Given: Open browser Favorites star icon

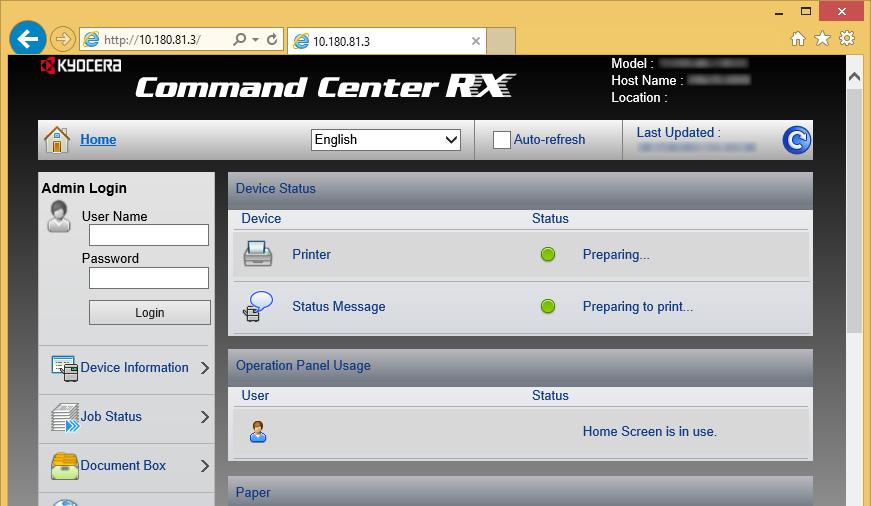Looking at the screenshot, I should coord(822,38).
